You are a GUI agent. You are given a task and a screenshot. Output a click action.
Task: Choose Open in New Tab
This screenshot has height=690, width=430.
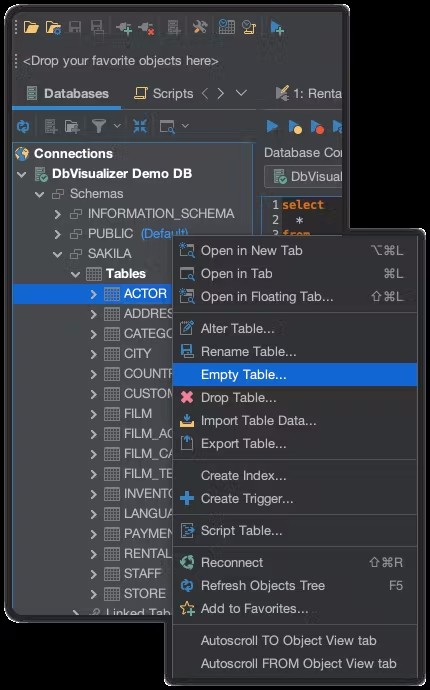coord(294,251)
